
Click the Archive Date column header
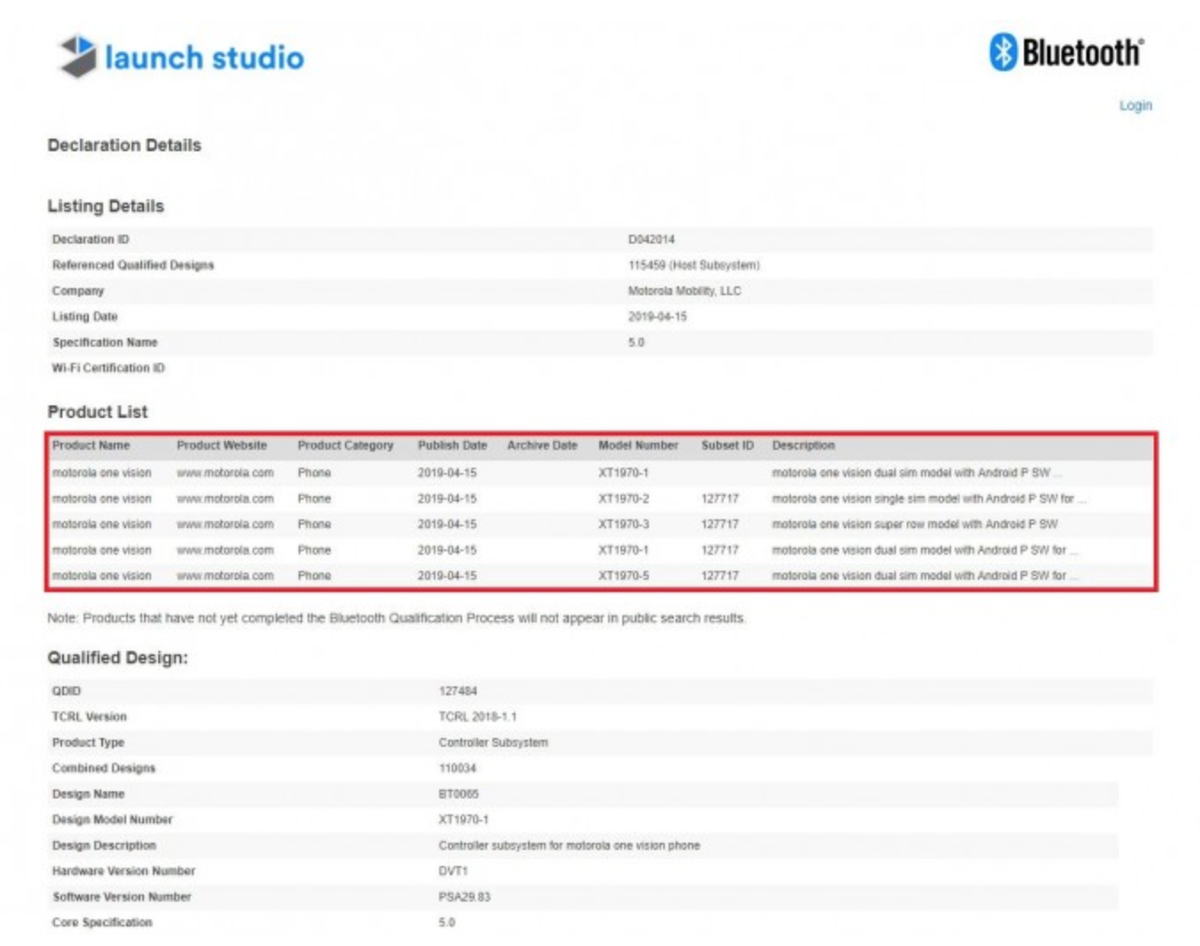(x=542, y=446)
